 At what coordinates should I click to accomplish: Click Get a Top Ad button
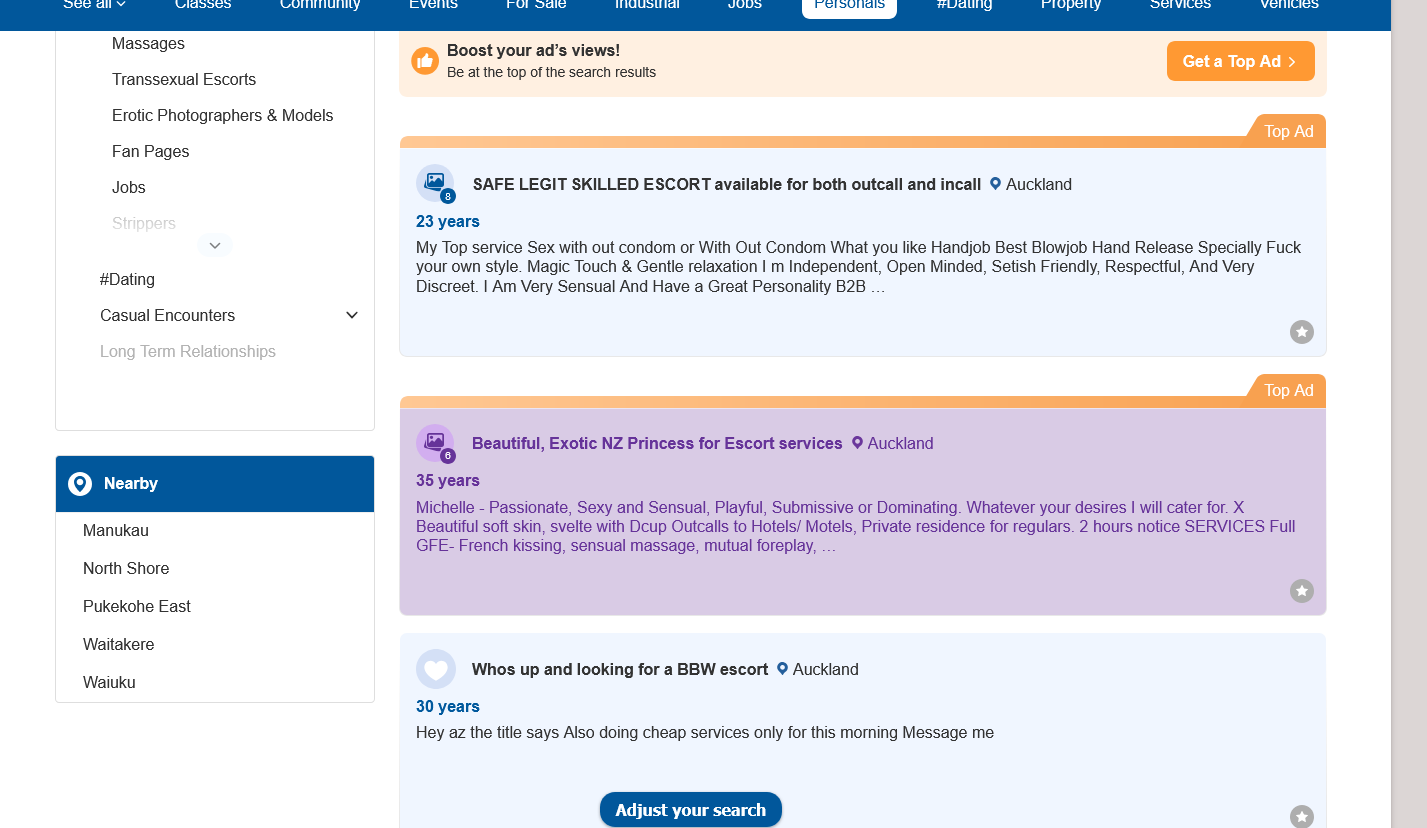pos(1240,61)
